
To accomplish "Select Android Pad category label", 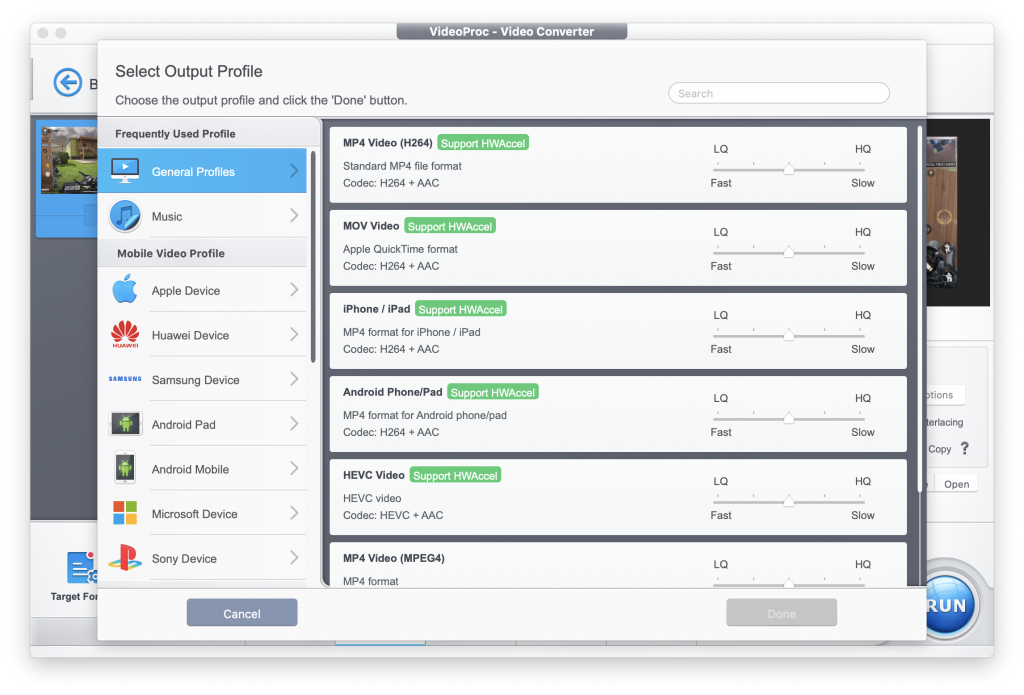I will pyautogui.click(x=184, y=425).
